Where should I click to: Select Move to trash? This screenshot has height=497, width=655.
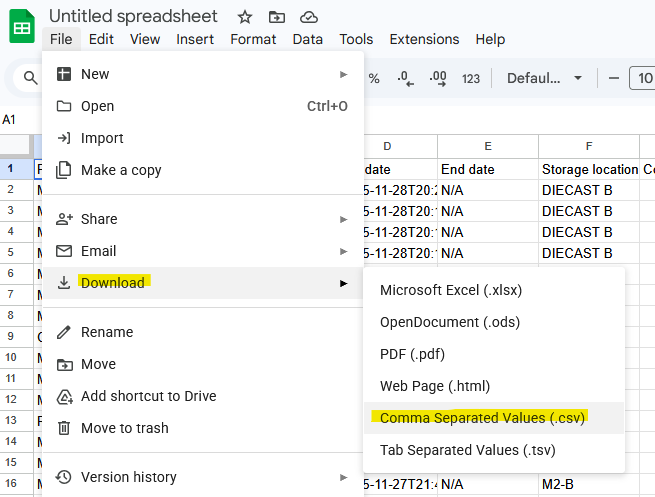(203, 428)
